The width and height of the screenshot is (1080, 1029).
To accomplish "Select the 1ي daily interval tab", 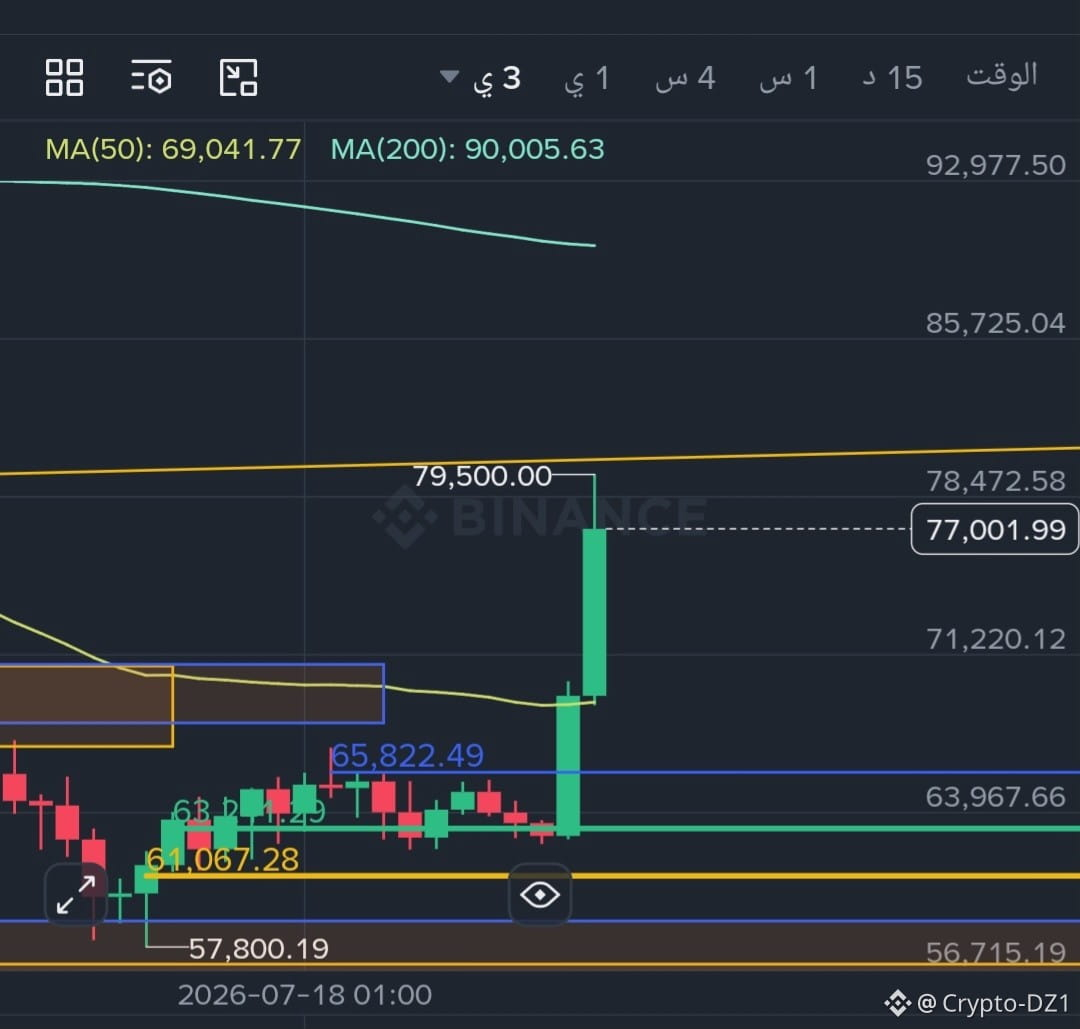I will click(587, 79).
